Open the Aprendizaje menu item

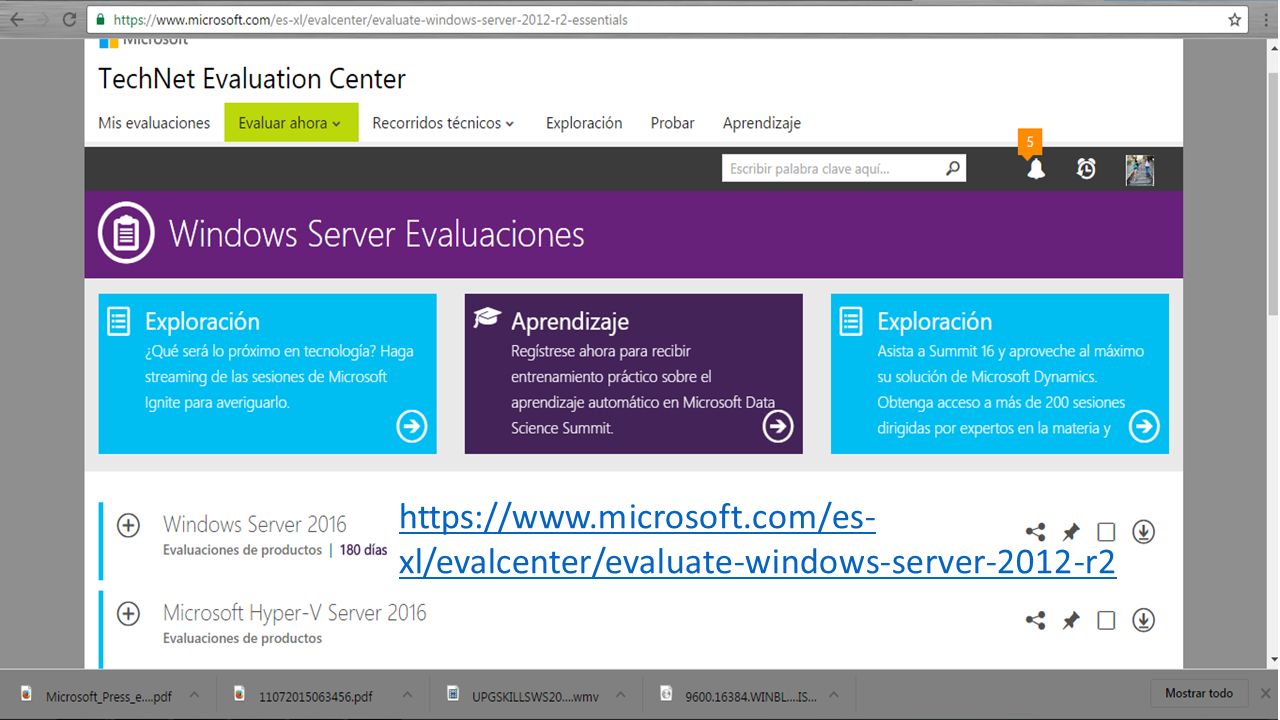click(762, 123)
